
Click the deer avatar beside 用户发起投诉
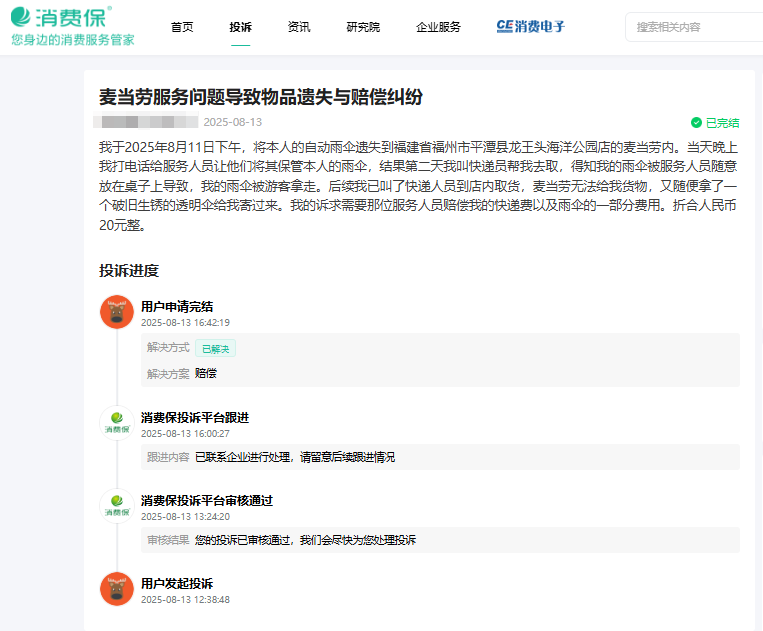117,589
